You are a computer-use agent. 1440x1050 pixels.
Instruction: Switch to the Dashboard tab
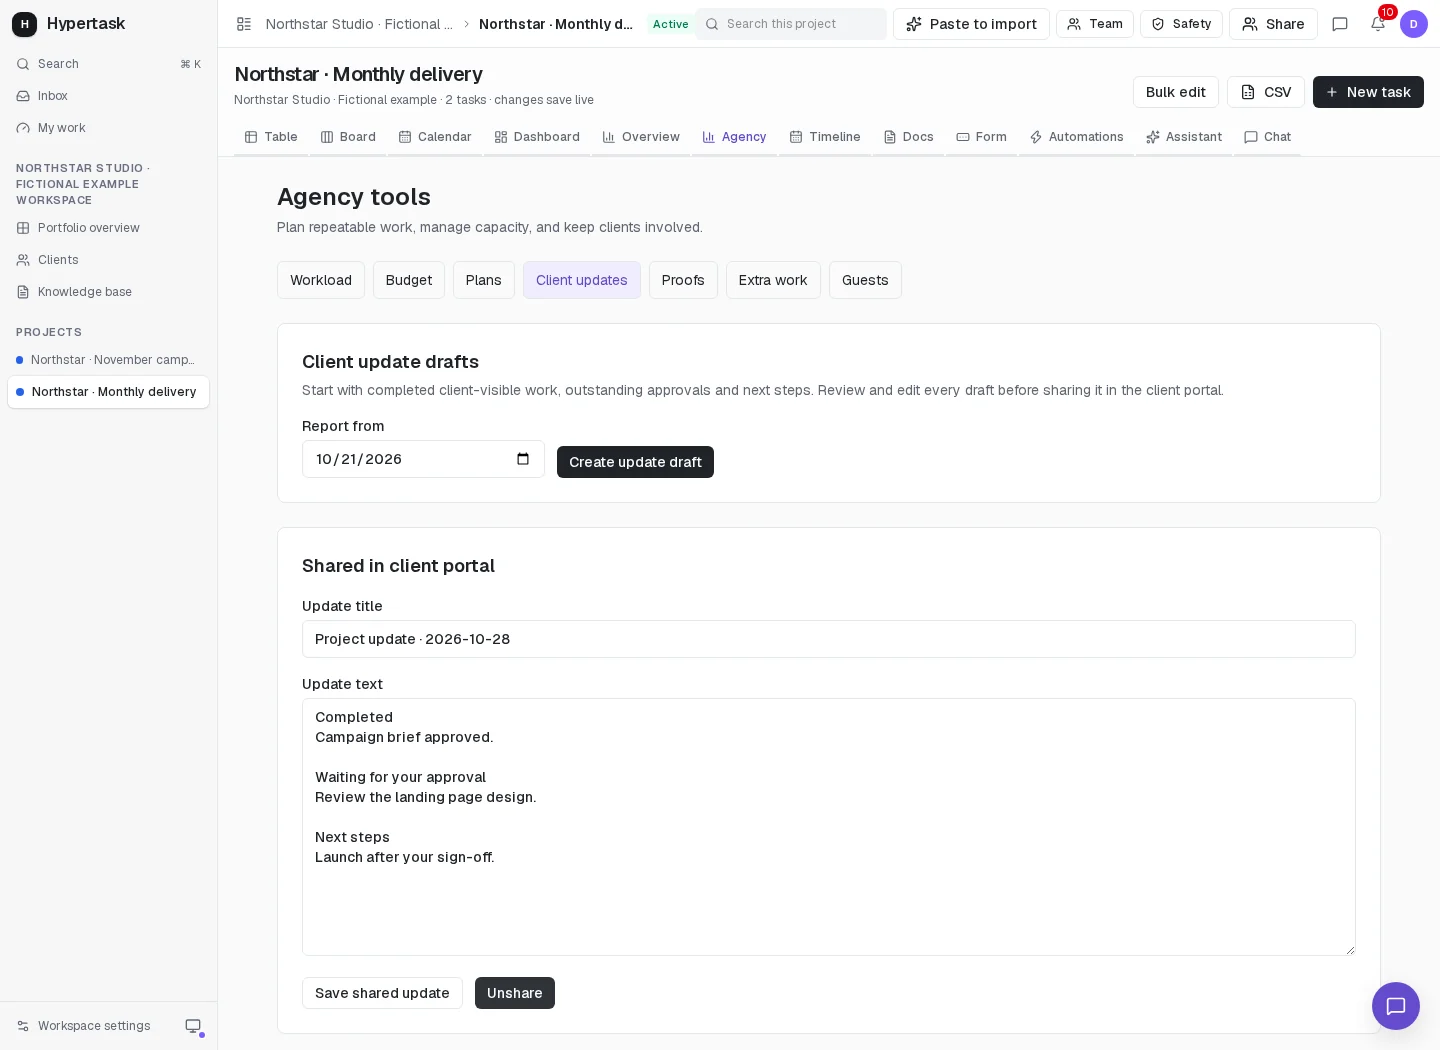pyautogui.click(x=537, y=137)
